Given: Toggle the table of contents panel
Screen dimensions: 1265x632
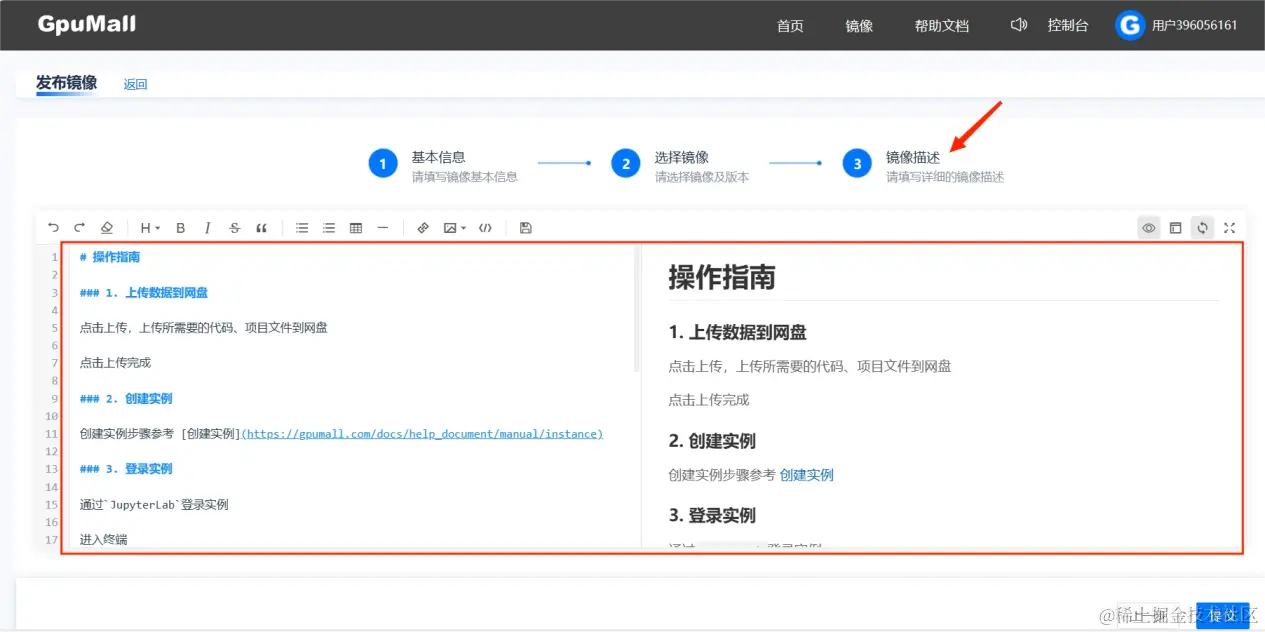Looking at the screenshot, I should [x=1176, y=228].
